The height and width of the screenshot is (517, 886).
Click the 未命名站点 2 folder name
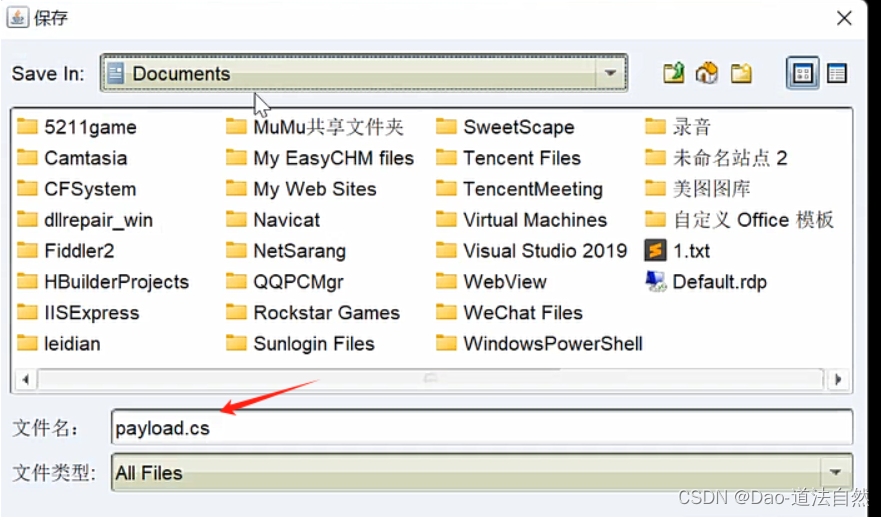click(730, 158)
